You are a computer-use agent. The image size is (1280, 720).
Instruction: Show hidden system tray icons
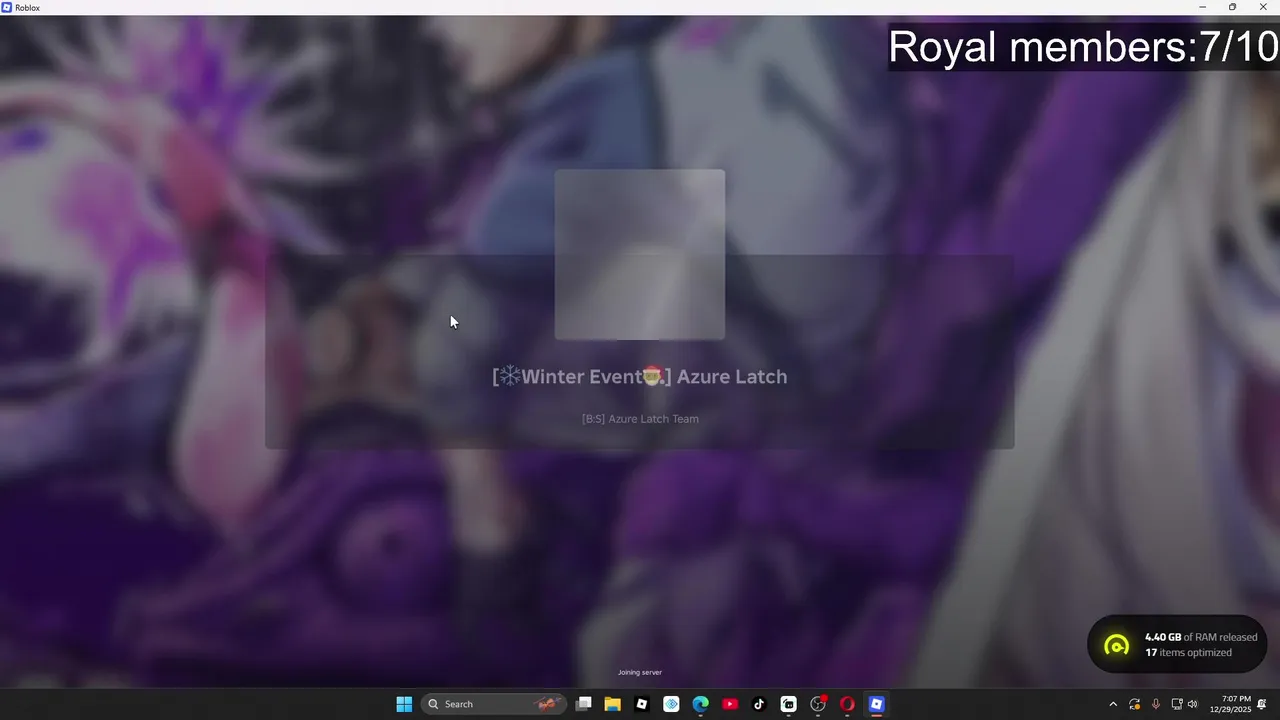1113,704
